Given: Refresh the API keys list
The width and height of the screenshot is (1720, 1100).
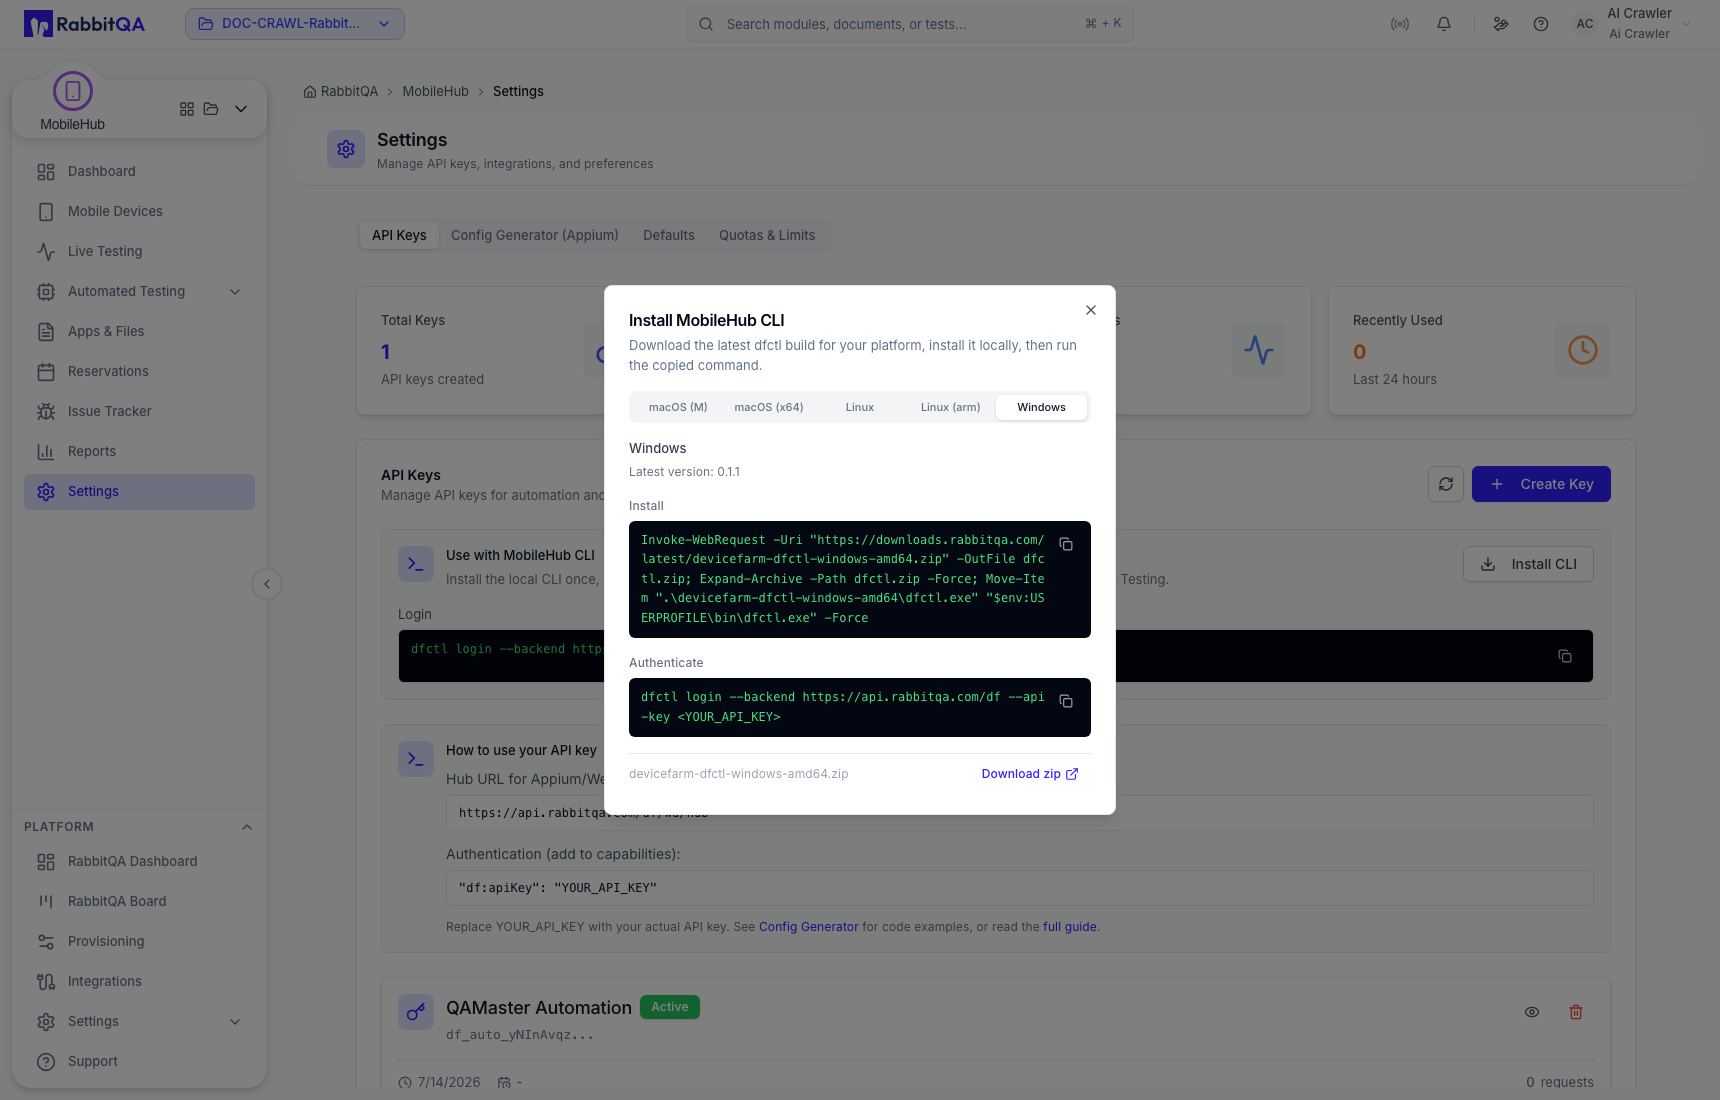Looking at the screenshot, I should (x=1446, y=484).
